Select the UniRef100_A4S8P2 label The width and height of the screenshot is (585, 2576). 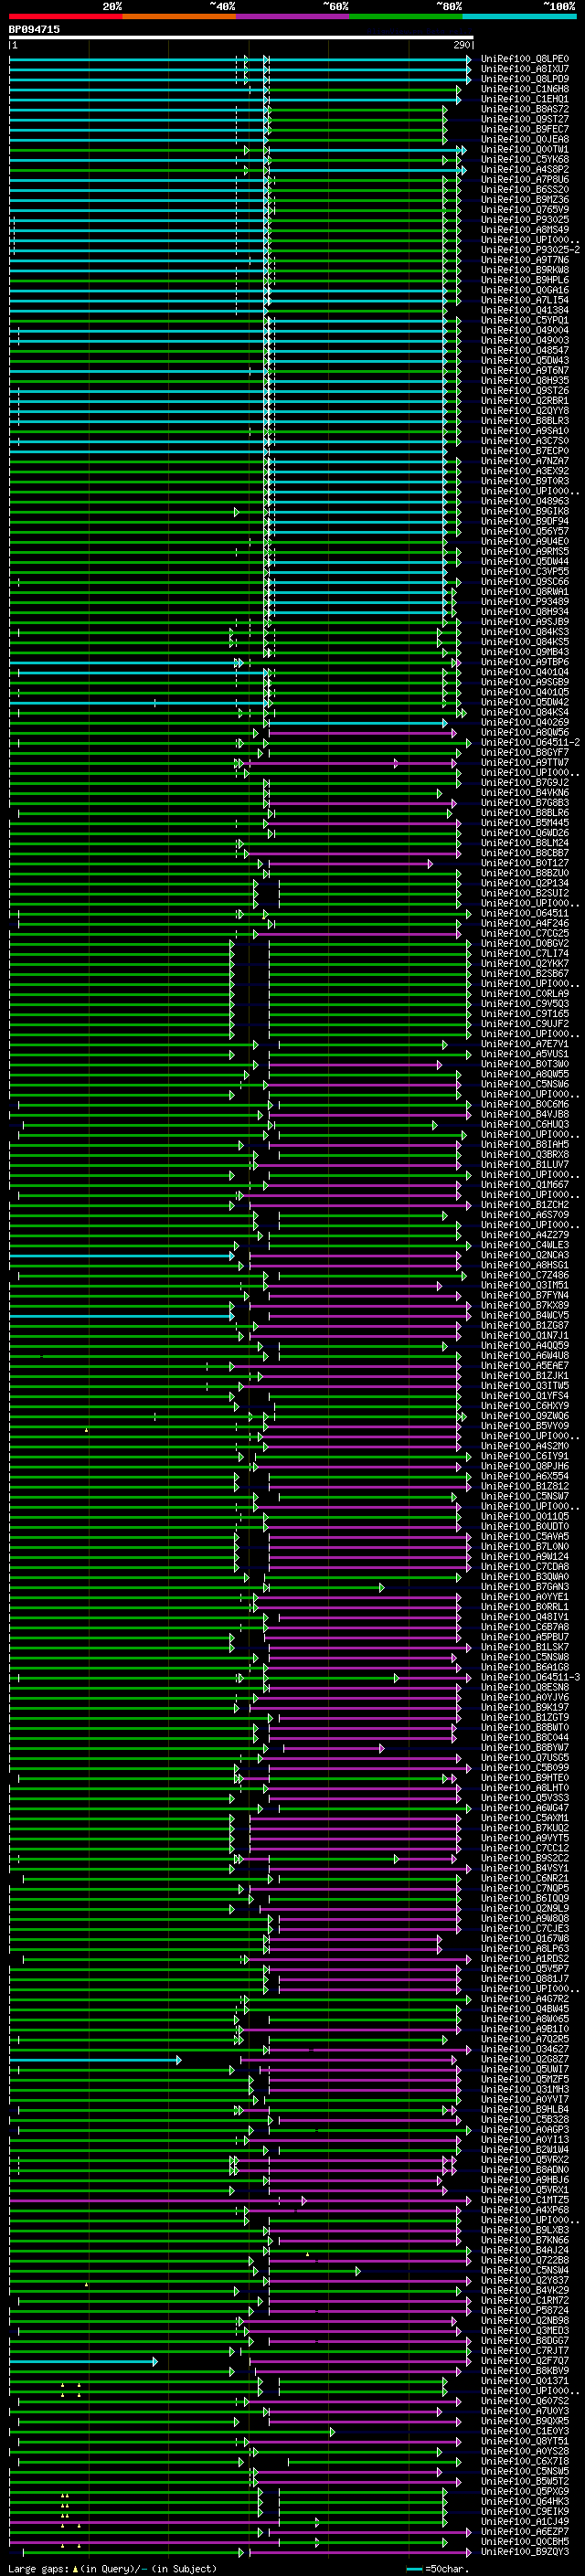click(x=524, y=169)
